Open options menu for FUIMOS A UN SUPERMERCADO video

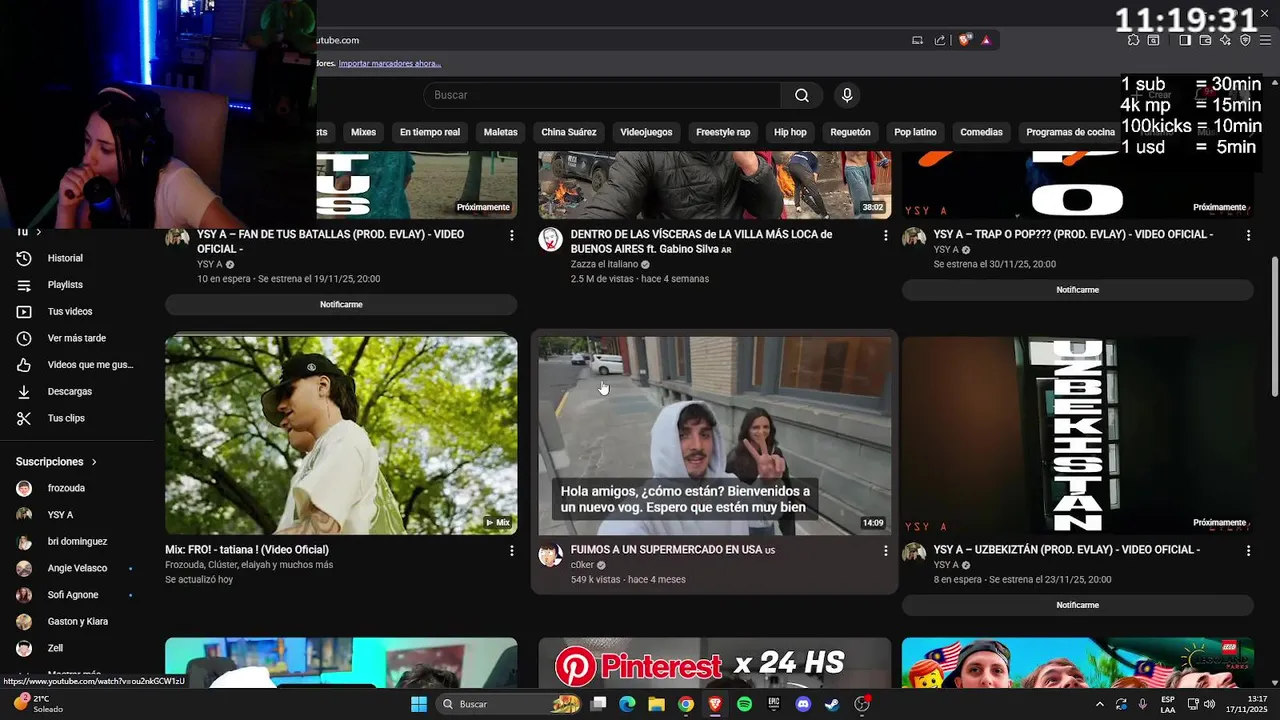[x=885, y=550]
